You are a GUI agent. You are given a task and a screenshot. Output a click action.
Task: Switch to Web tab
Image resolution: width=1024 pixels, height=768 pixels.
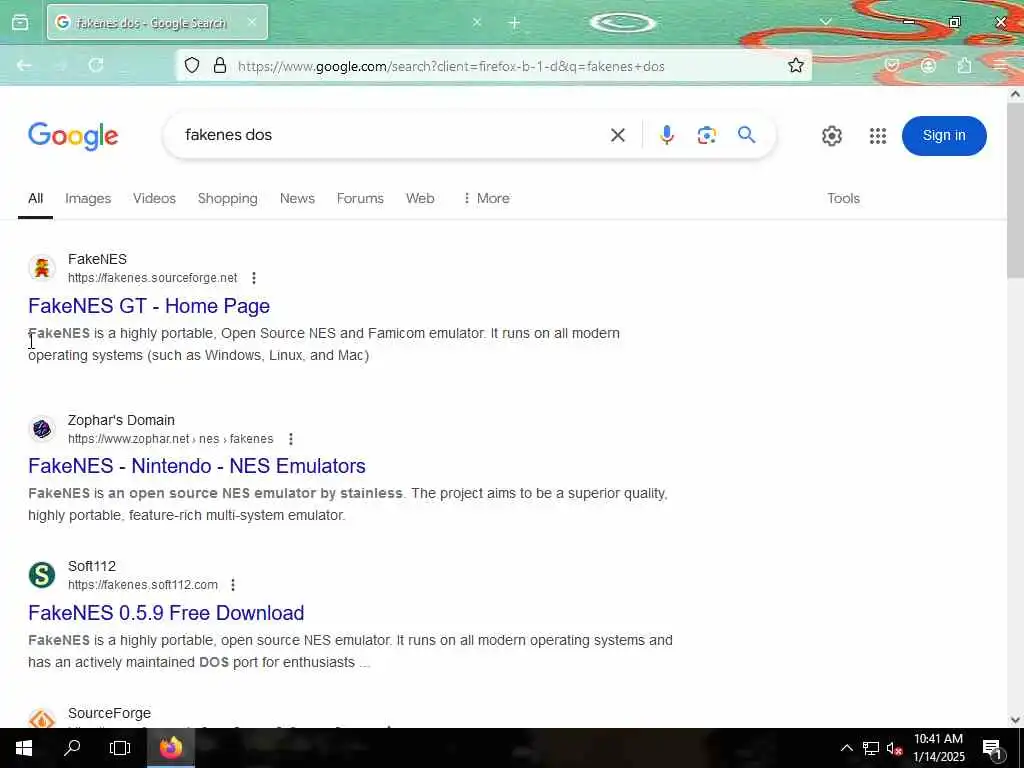coord(420,199)
